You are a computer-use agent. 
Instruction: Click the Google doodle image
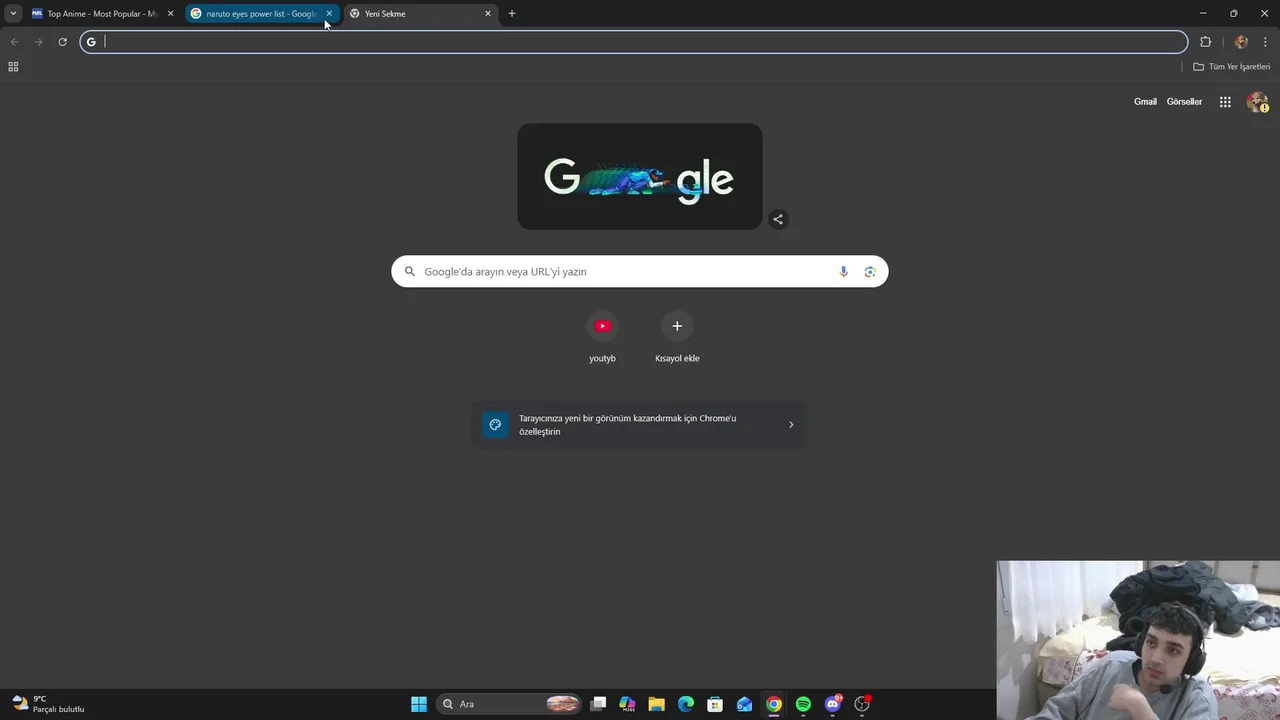(x=639, y=177)
